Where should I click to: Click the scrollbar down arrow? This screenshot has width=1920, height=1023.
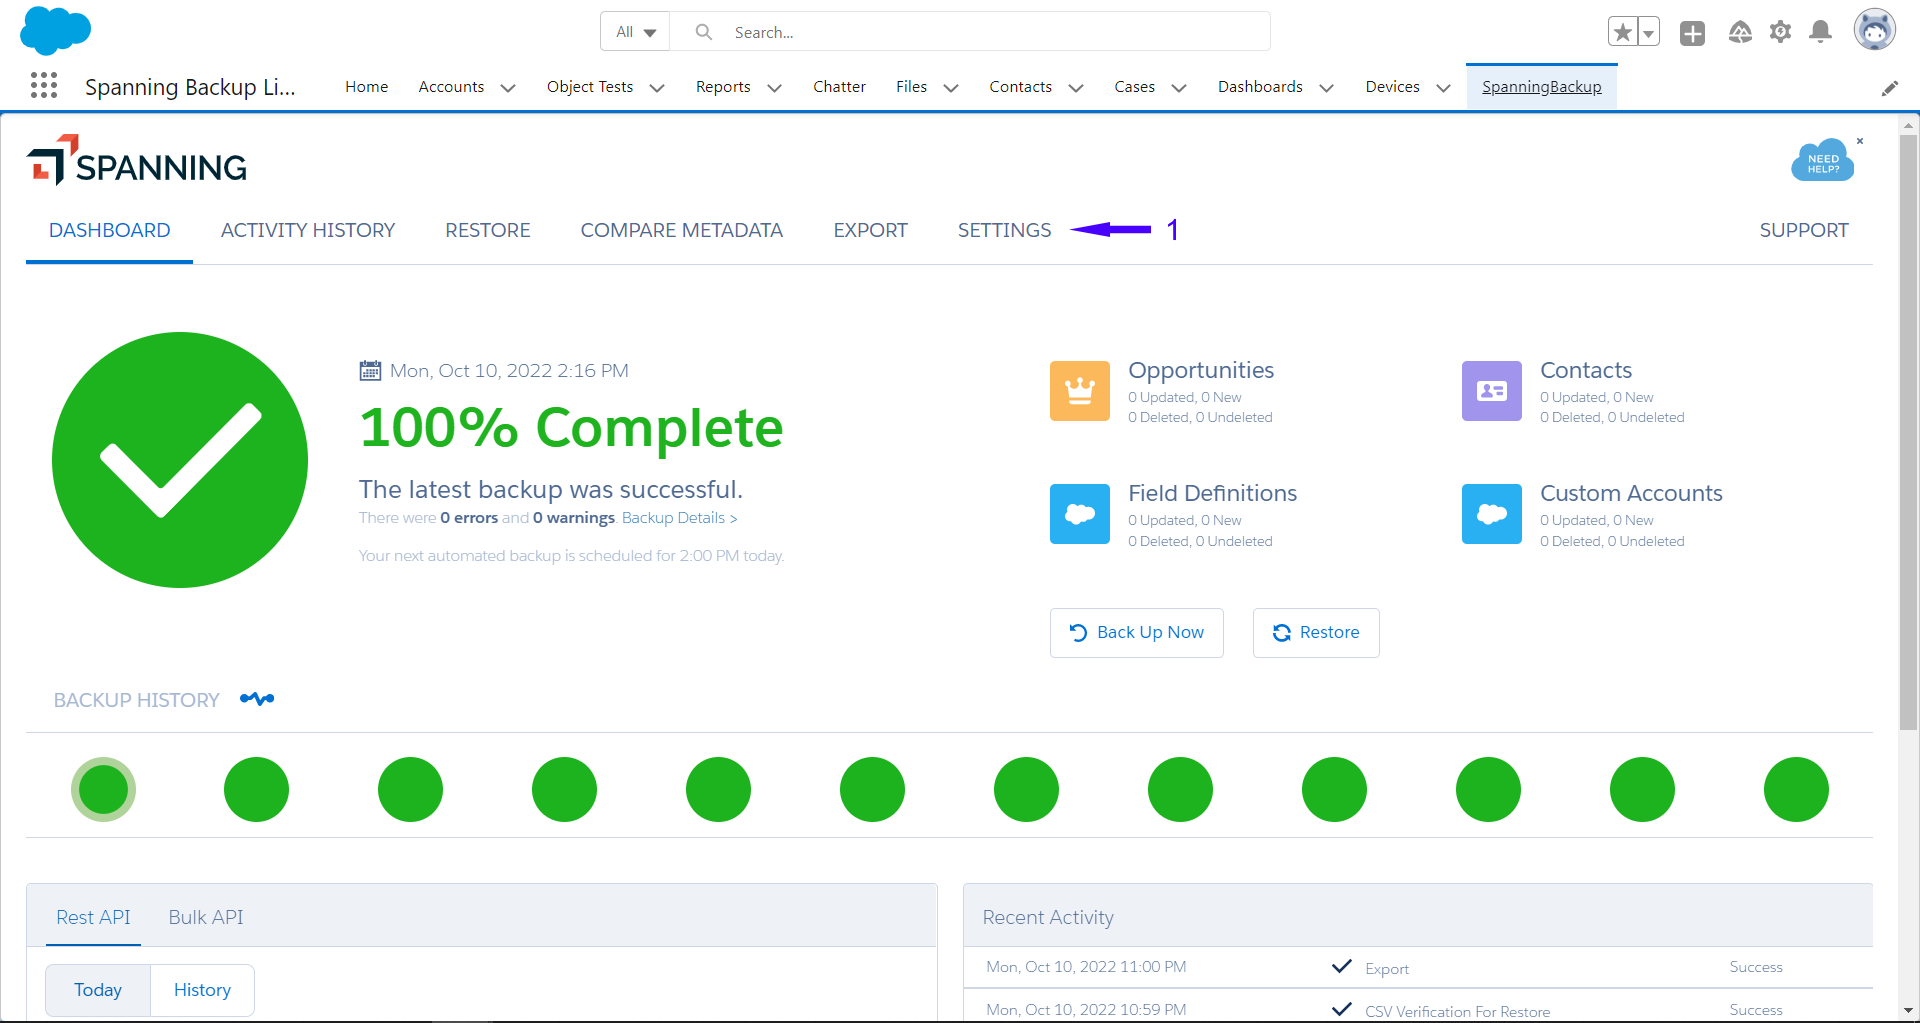1908,1010
